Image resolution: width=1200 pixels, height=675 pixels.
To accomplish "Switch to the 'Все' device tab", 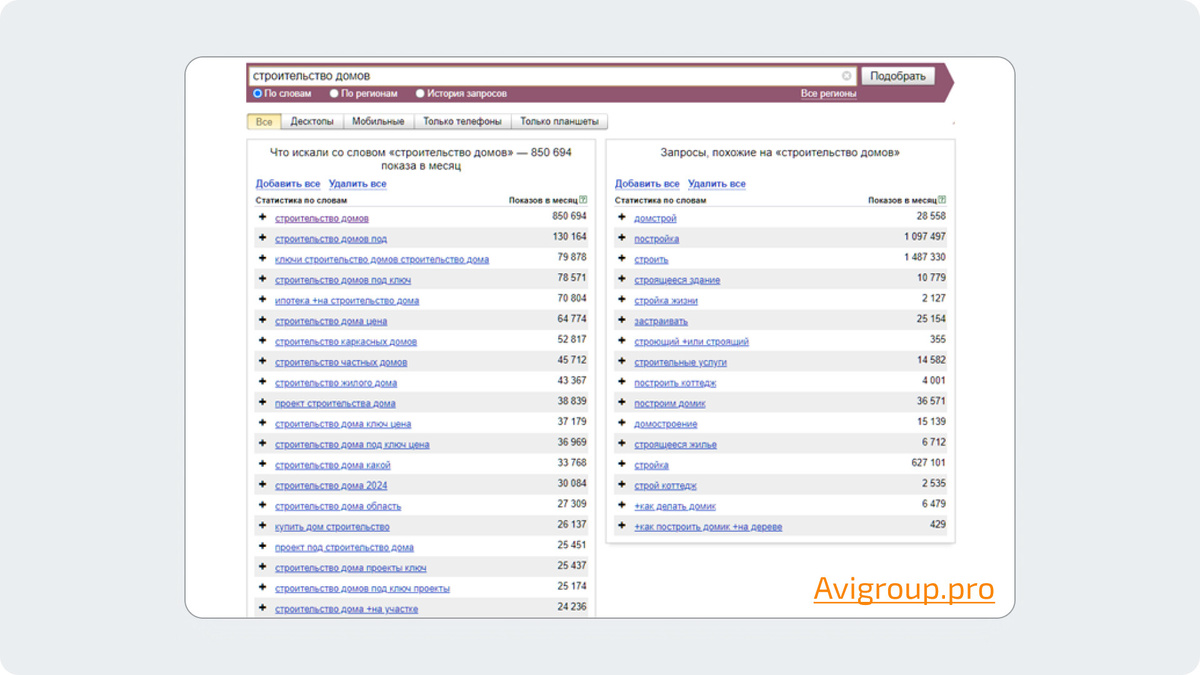I will [x=264, y=122].
